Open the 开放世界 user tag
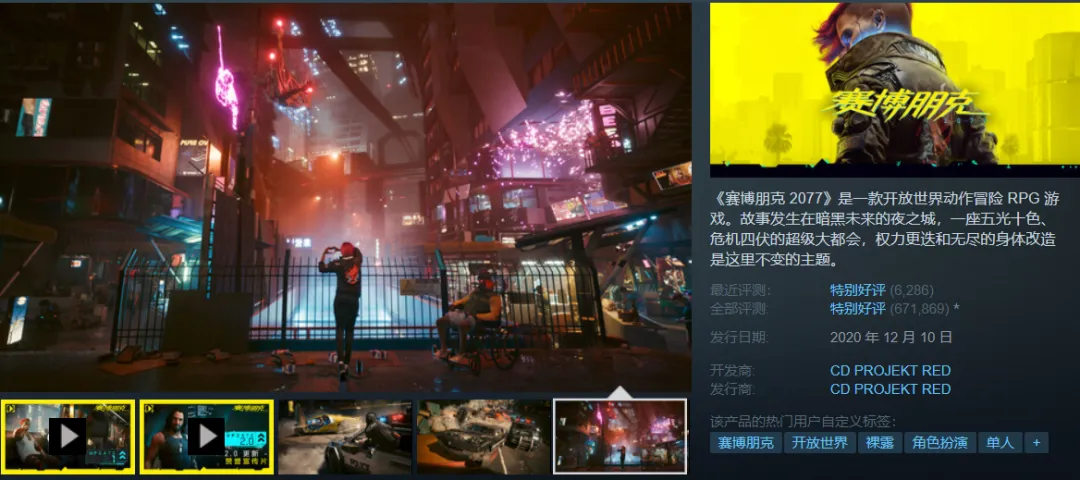 820,443
